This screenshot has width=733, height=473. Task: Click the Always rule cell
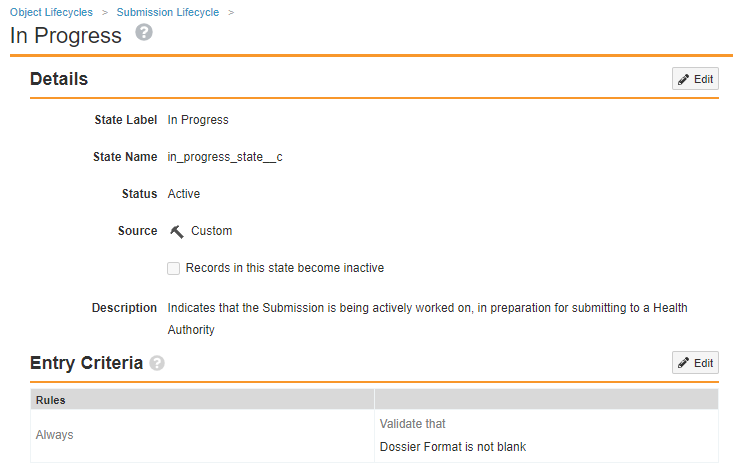point(54,435)
